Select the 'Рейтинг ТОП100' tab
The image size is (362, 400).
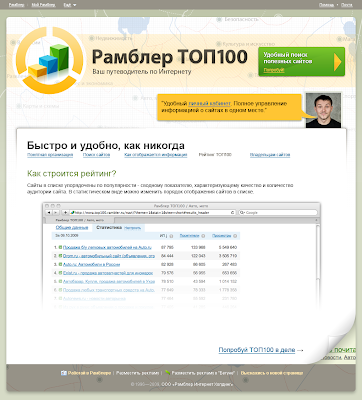point(215,155)
